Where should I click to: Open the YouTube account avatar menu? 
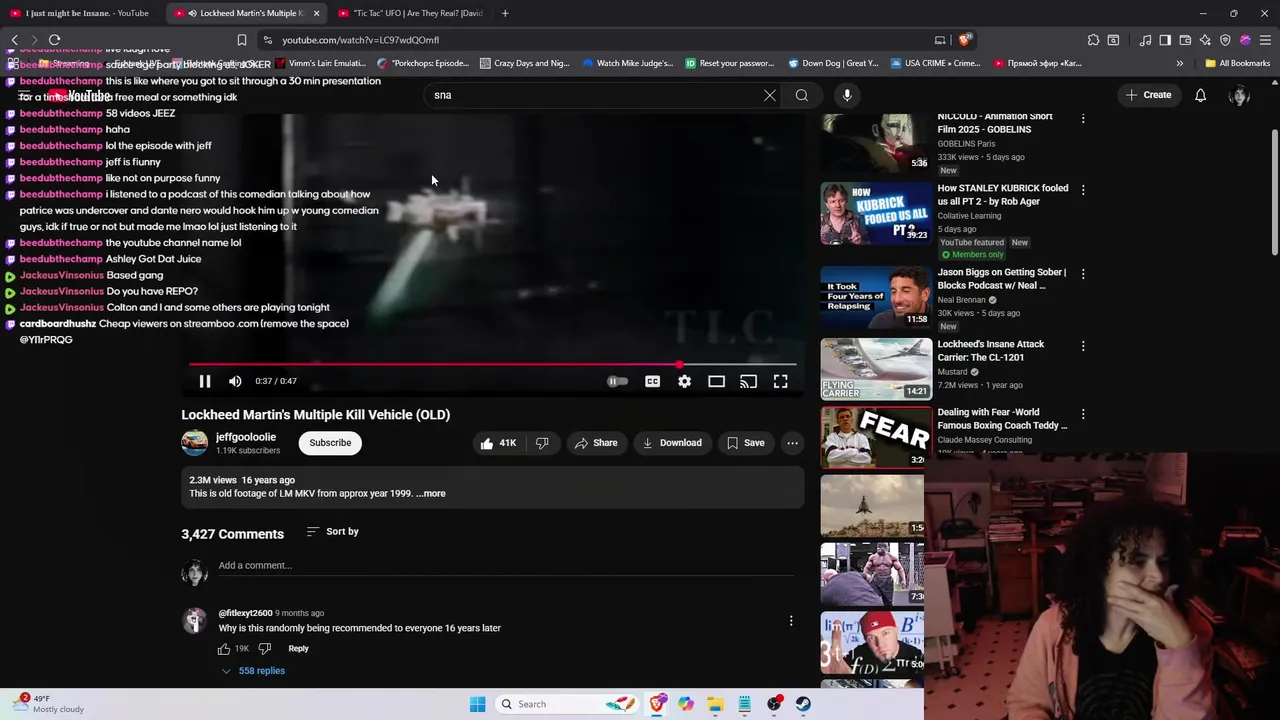pyautogui.click(x=1240, y=95)
